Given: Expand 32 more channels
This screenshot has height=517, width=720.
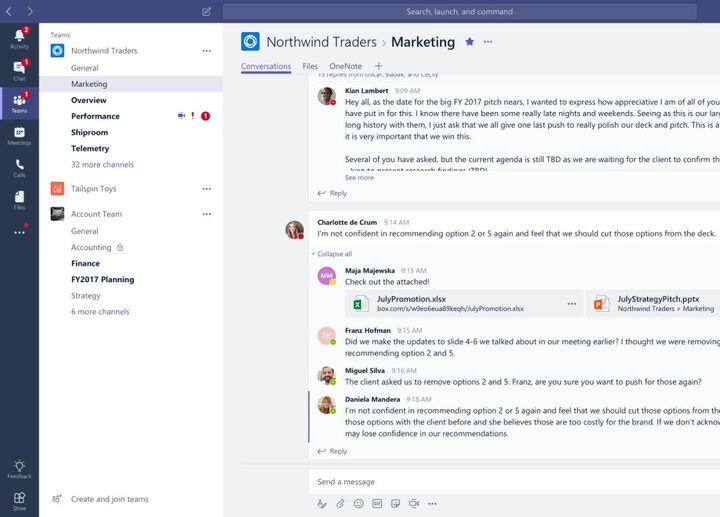Looking at the screenshot, I should (x=102, y=164).
